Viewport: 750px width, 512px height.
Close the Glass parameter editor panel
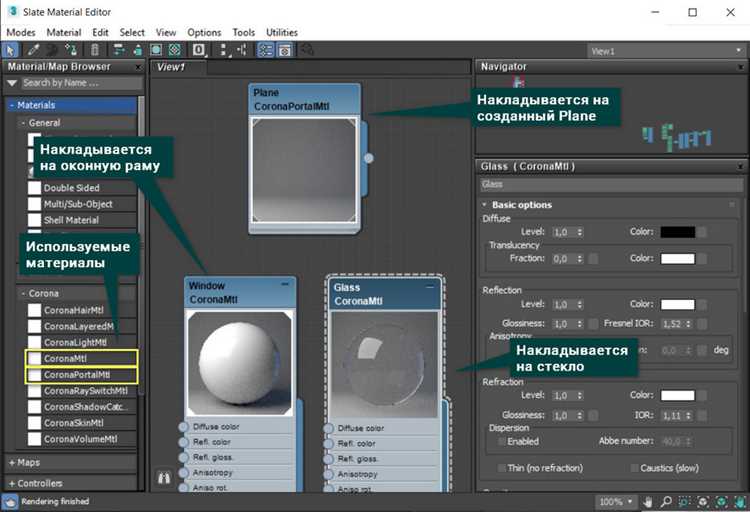pyautogui.click(x=740, y=167)
